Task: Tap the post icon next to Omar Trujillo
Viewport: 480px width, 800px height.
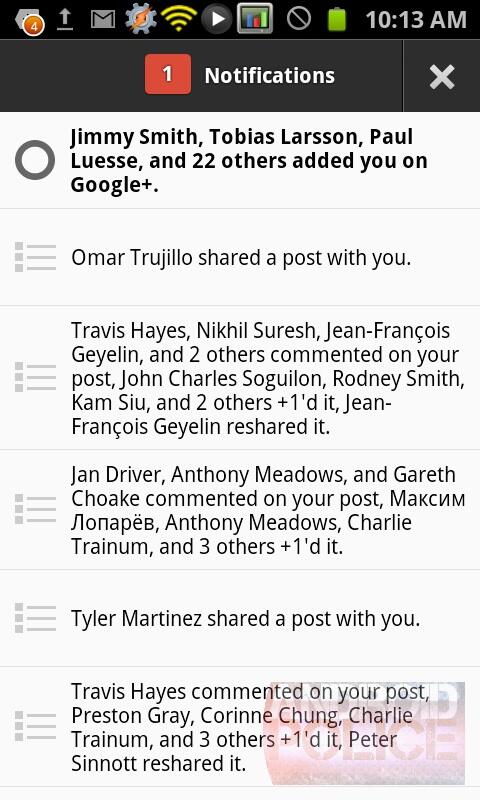Action: click(35, 257)
